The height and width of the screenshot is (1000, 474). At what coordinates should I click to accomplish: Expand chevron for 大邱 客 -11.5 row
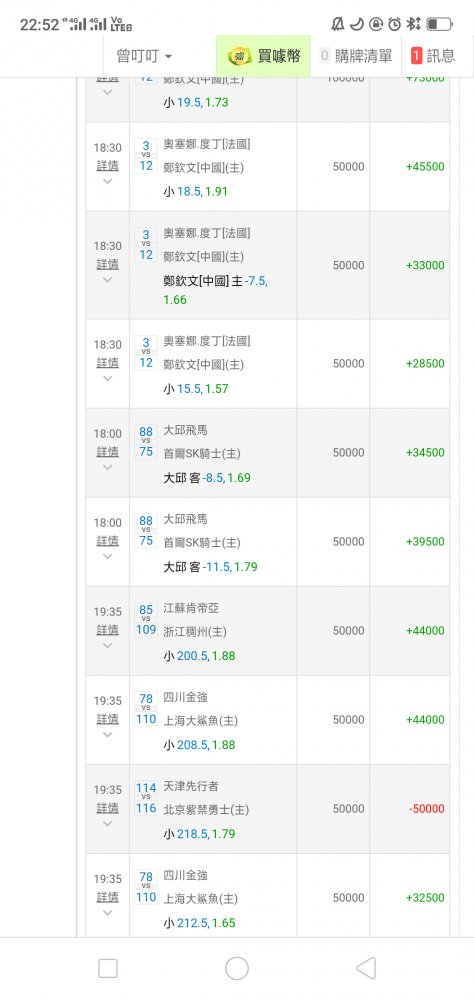coord(107,556)
